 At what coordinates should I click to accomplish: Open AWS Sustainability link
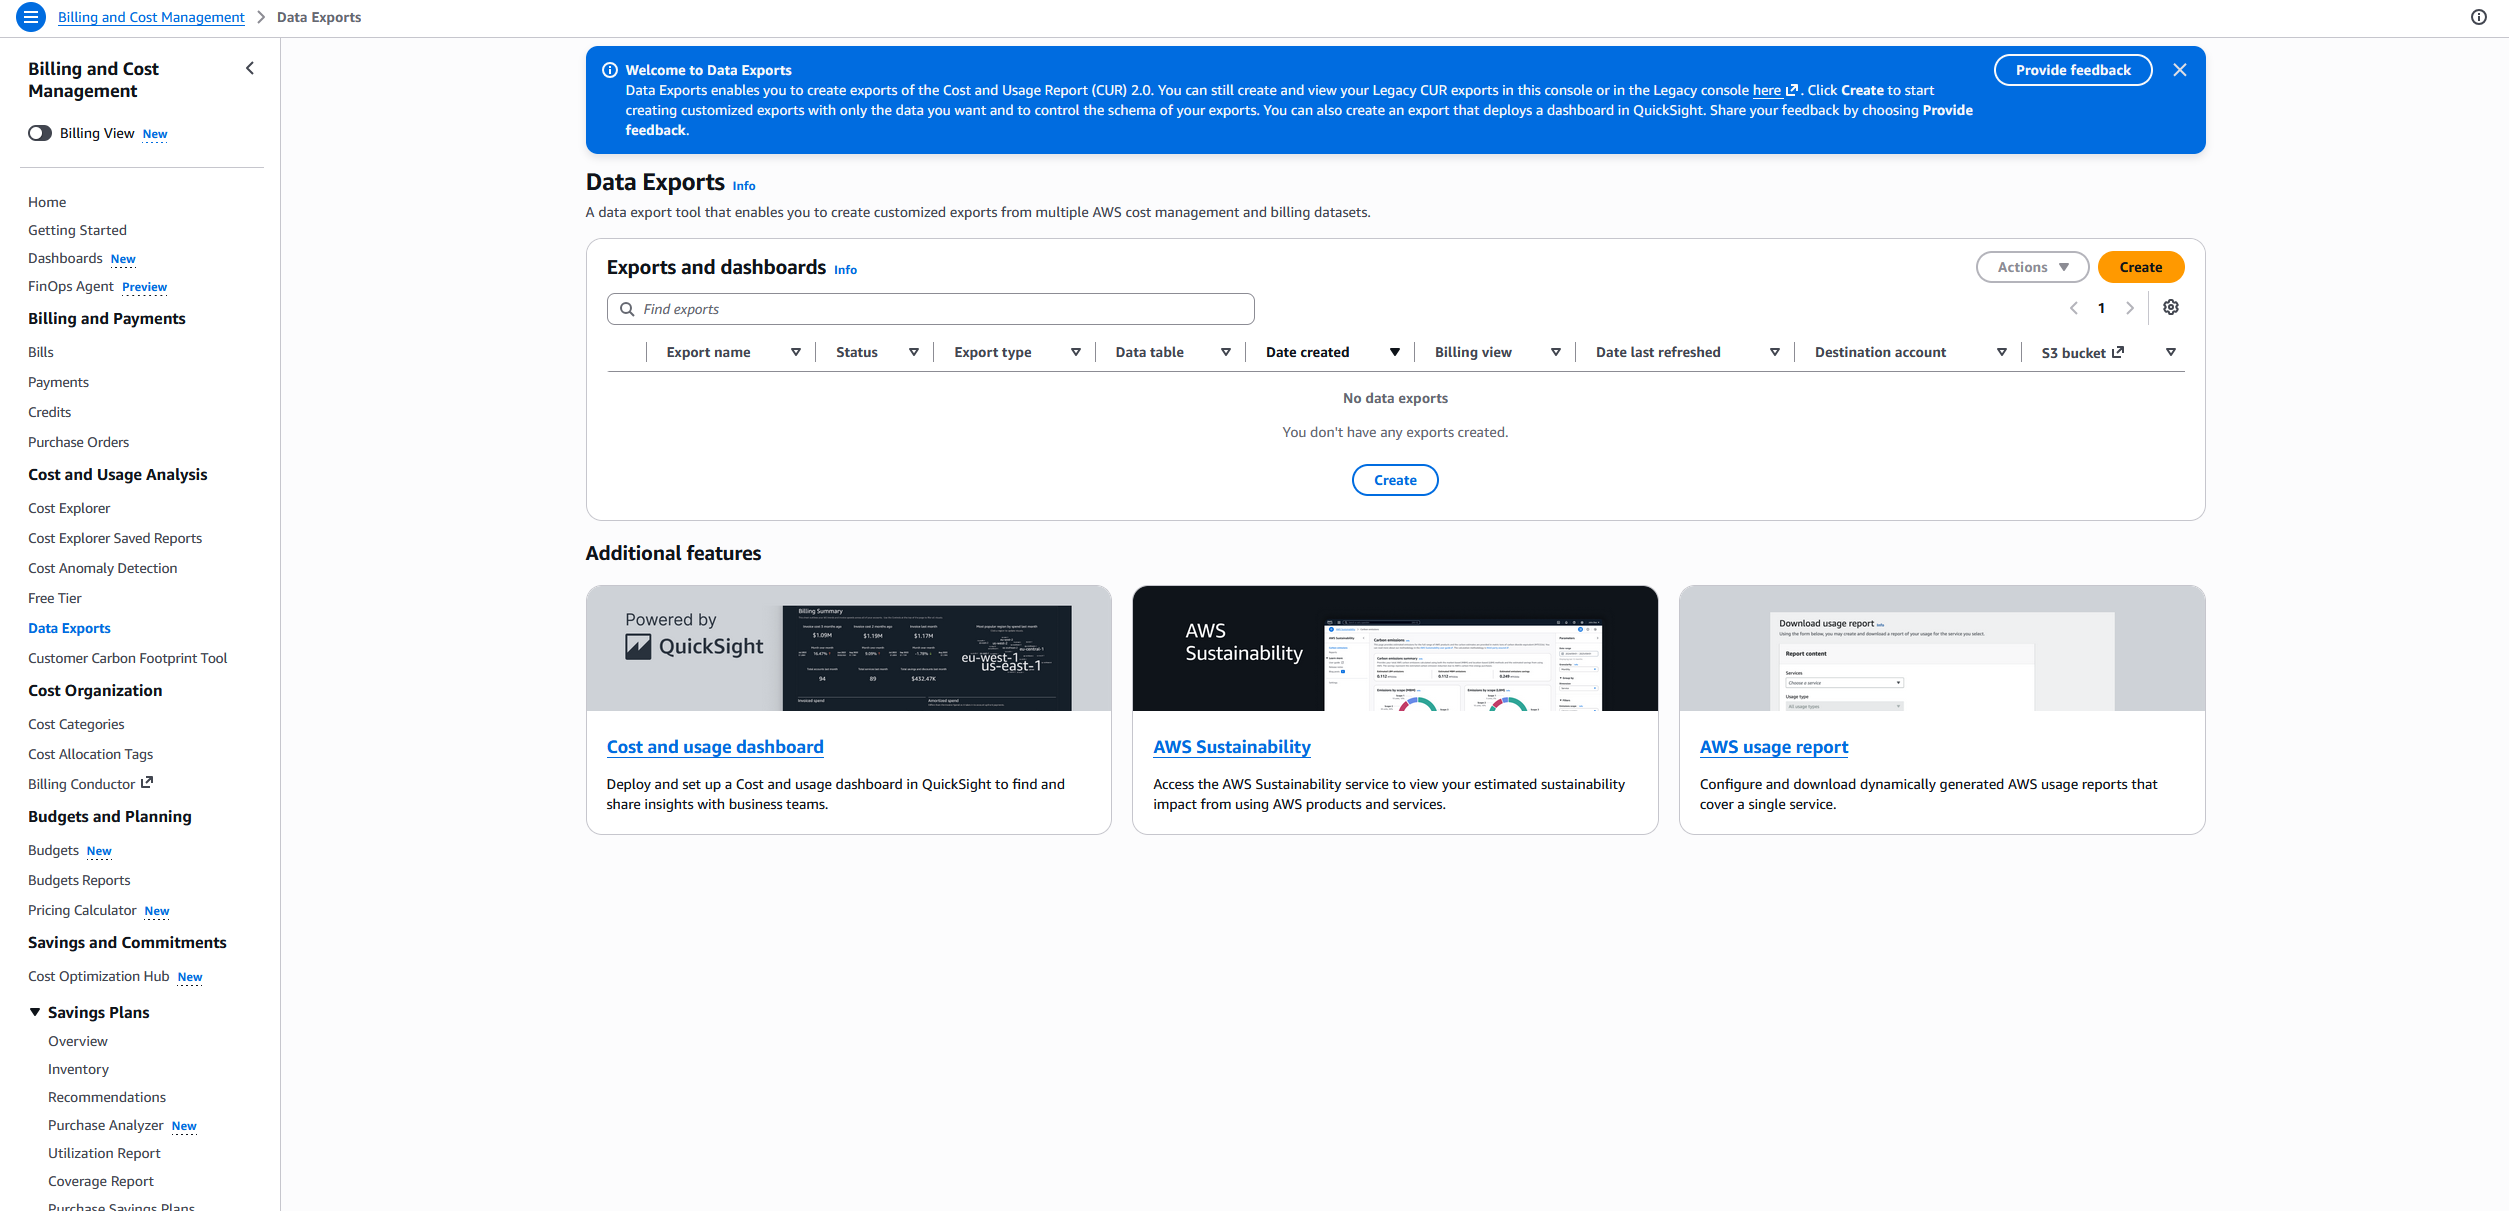(1232, 747)
